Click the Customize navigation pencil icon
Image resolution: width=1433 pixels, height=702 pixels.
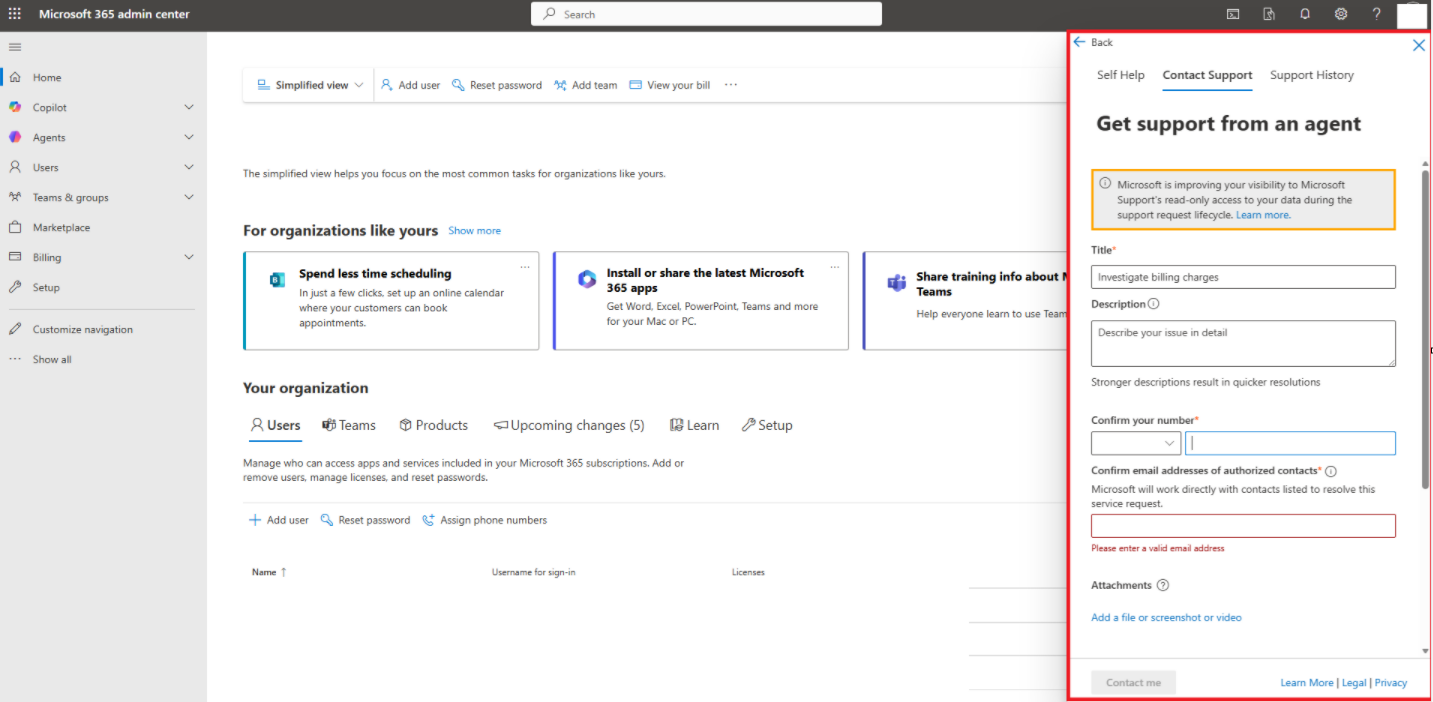click(15, 329)
